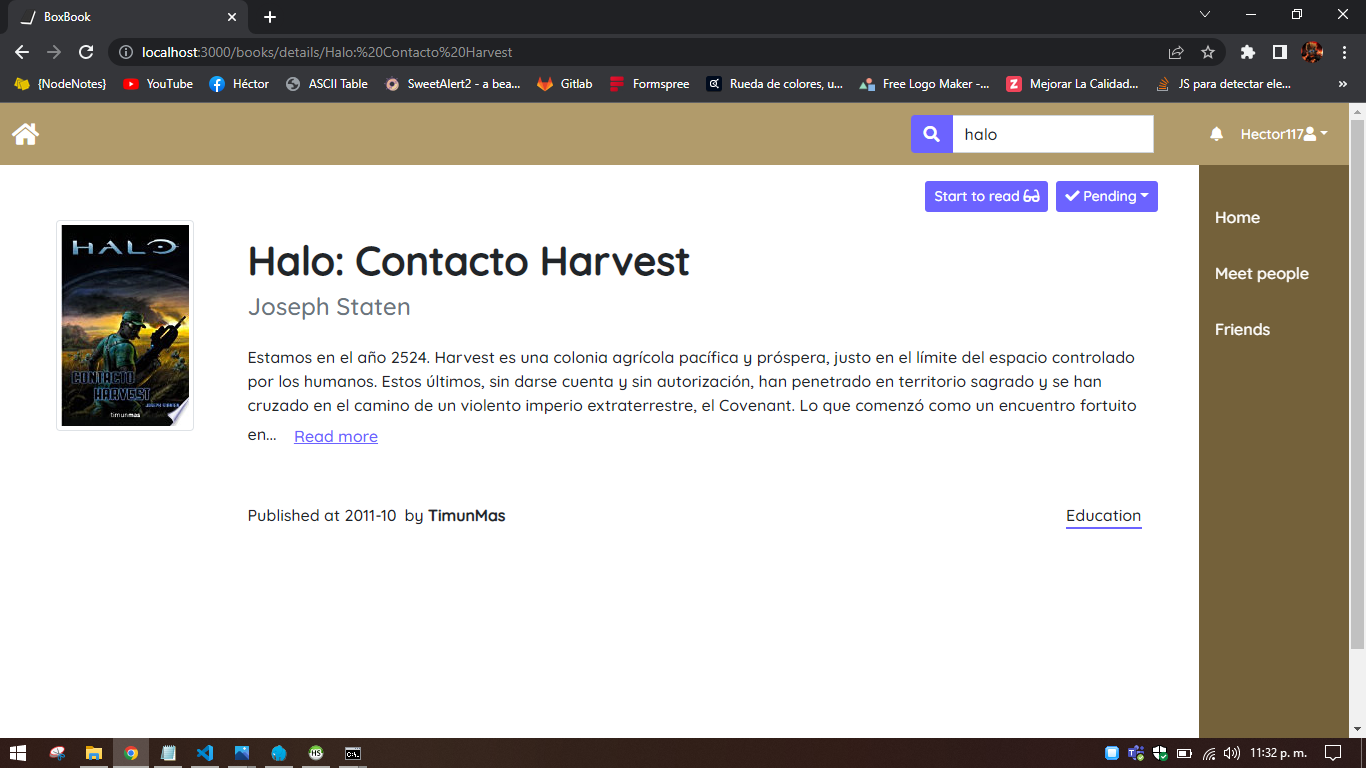Image resolution: width=1366 pixels, height=768 pixels.
Task: Go to the BoxBook home icon
Action: [x=25, y=134]
